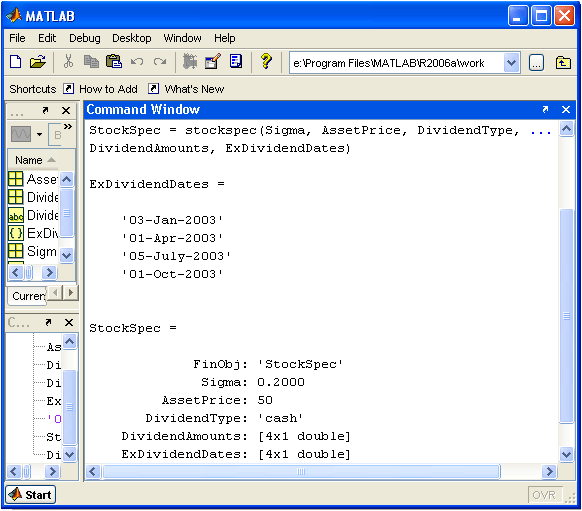Click Workspace list scroll down arrow
The image size is (582, 511).
[x=66, y=255]
